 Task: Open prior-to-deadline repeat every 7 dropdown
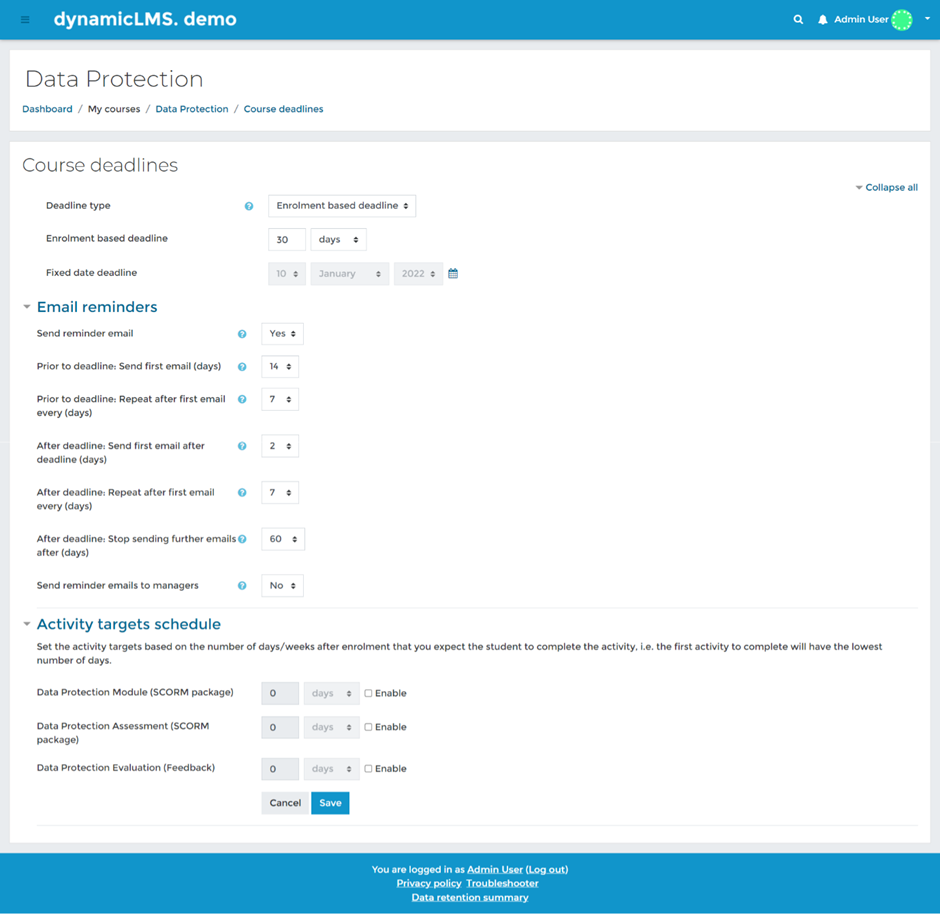click(x=280, y=399)
